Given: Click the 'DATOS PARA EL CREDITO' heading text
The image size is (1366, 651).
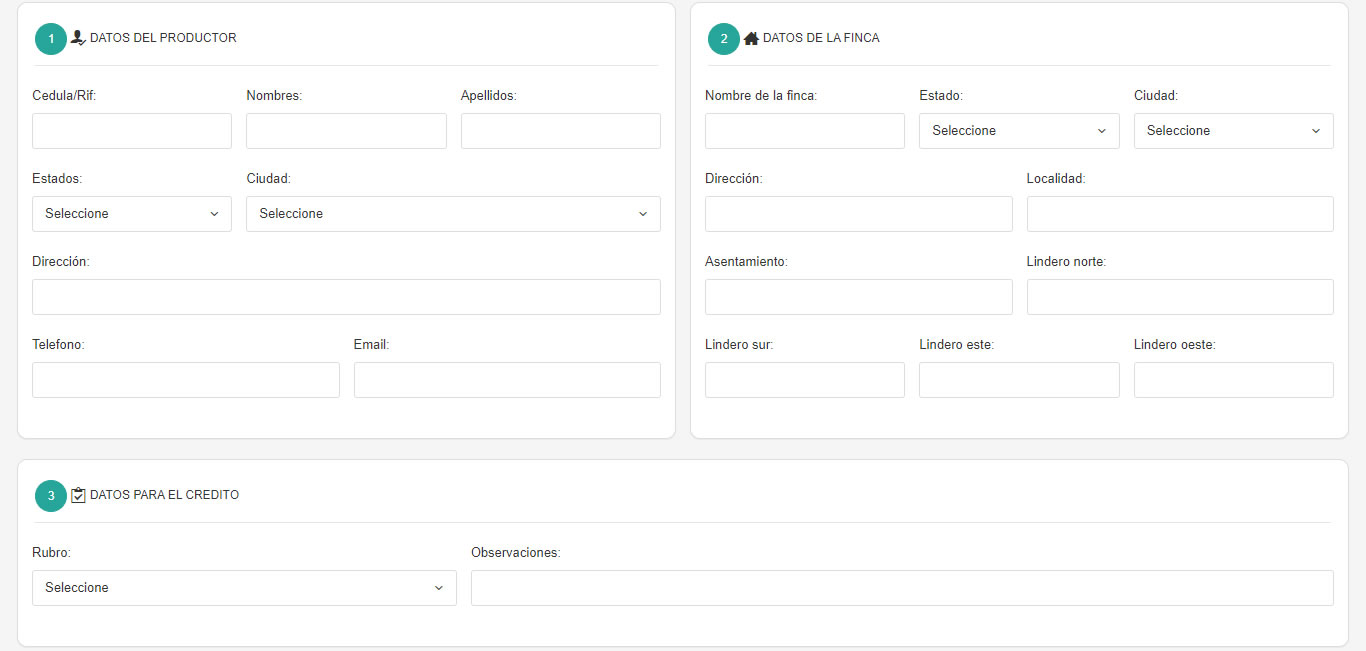Looking at the screenshot, I should [x=164, y=495].
